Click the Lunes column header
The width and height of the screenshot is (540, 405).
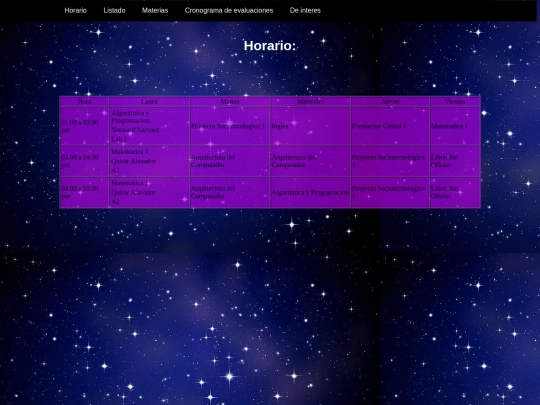tap(149, 102)
